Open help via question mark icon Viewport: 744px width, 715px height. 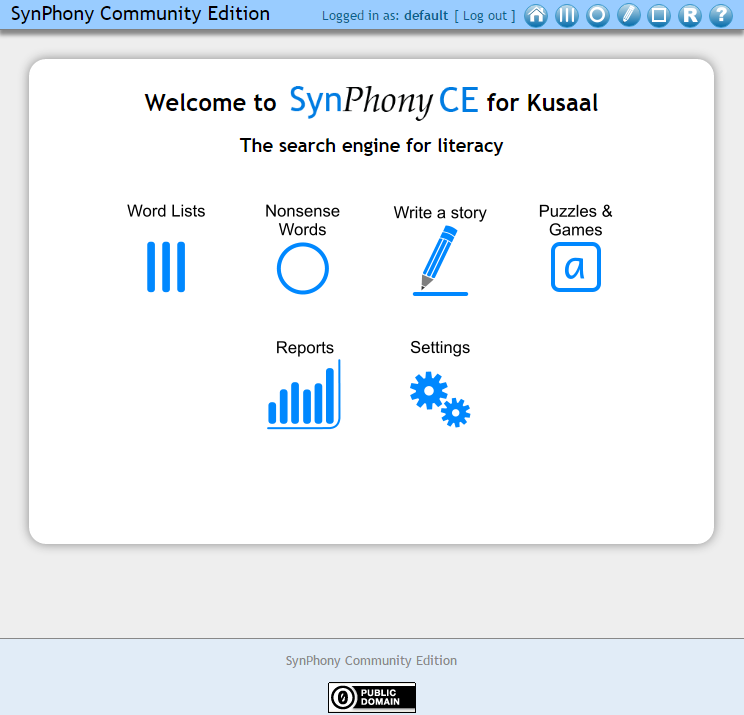tap(721, 16)
